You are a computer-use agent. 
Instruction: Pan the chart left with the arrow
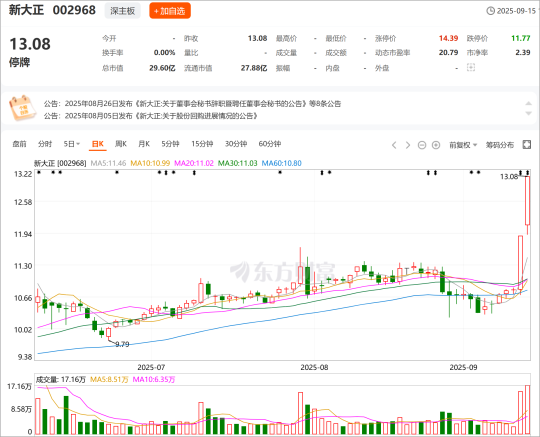click(x=394, y=145)
